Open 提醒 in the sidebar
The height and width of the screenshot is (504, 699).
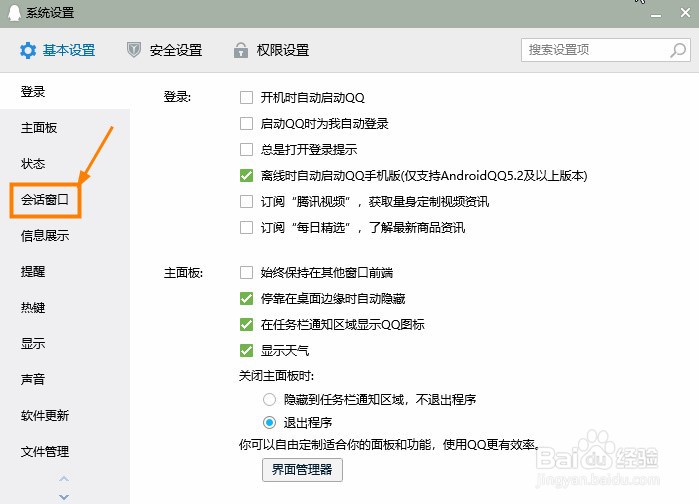click(33, 271)
